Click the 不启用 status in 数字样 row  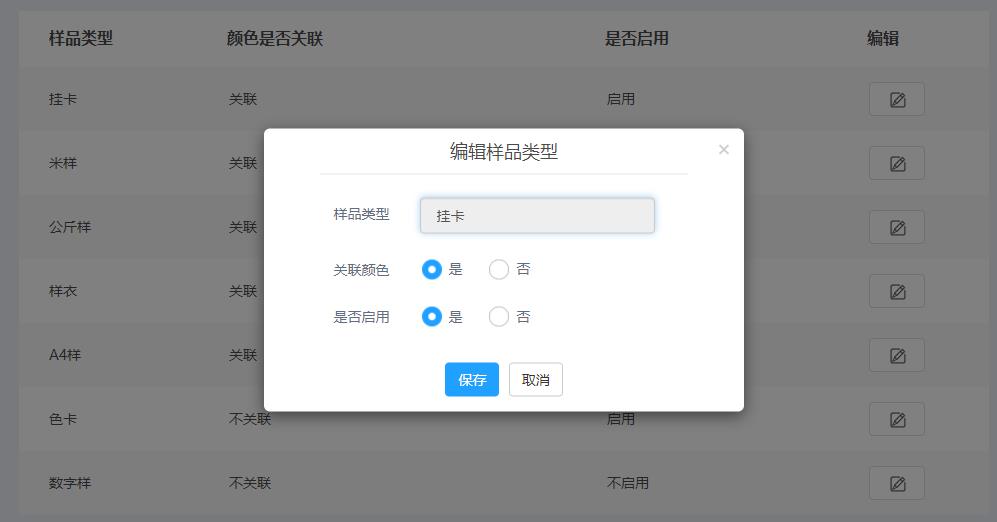click(x=628, y=483)
